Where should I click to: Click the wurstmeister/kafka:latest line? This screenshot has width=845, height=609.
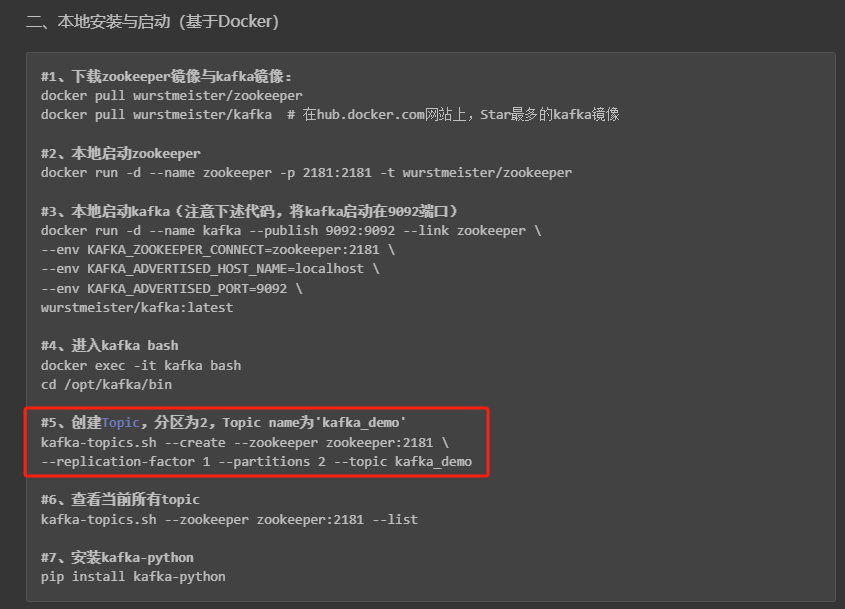(x=137, y=307)
